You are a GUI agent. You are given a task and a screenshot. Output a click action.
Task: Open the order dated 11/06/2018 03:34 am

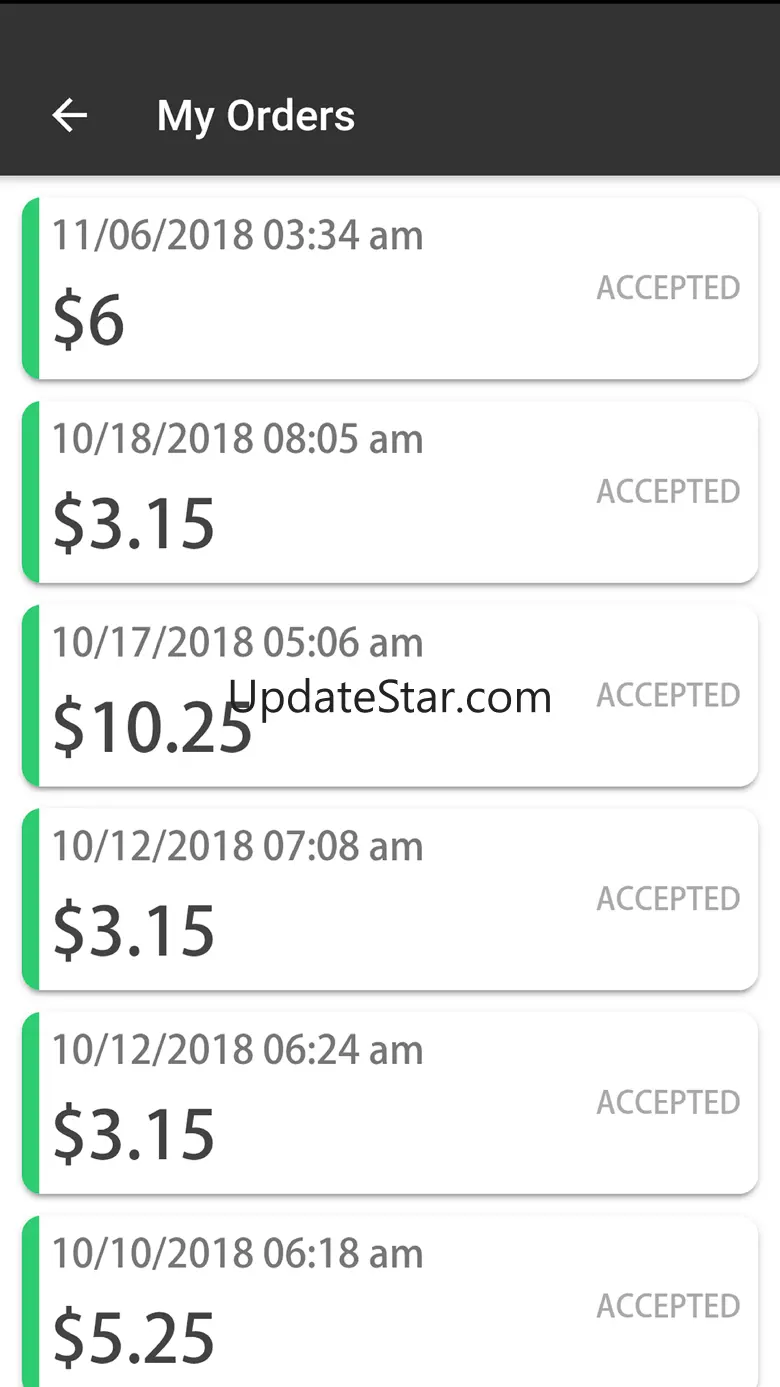pos(238,236)
